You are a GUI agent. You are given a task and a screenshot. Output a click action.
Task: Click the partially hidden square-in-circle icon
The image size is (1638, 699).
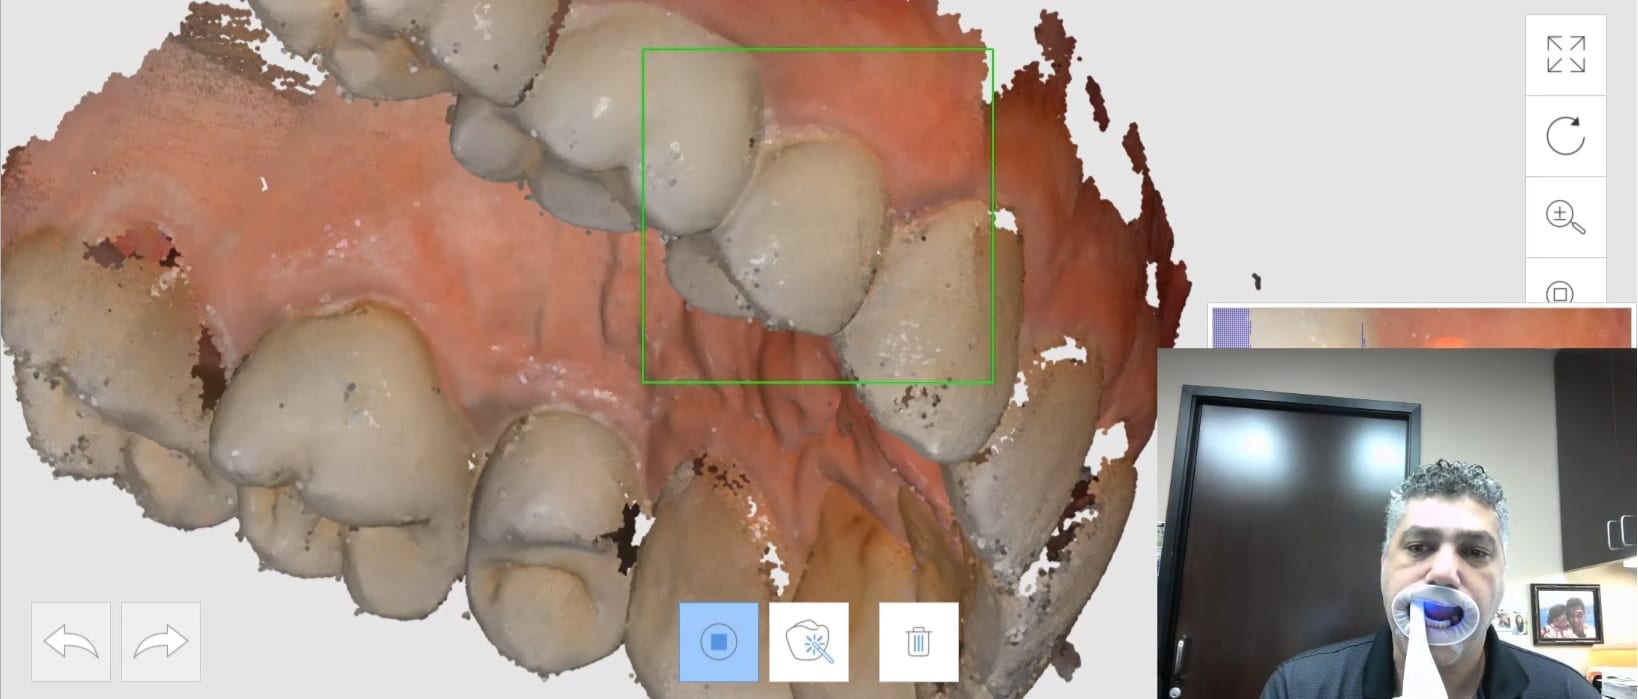1560,291
